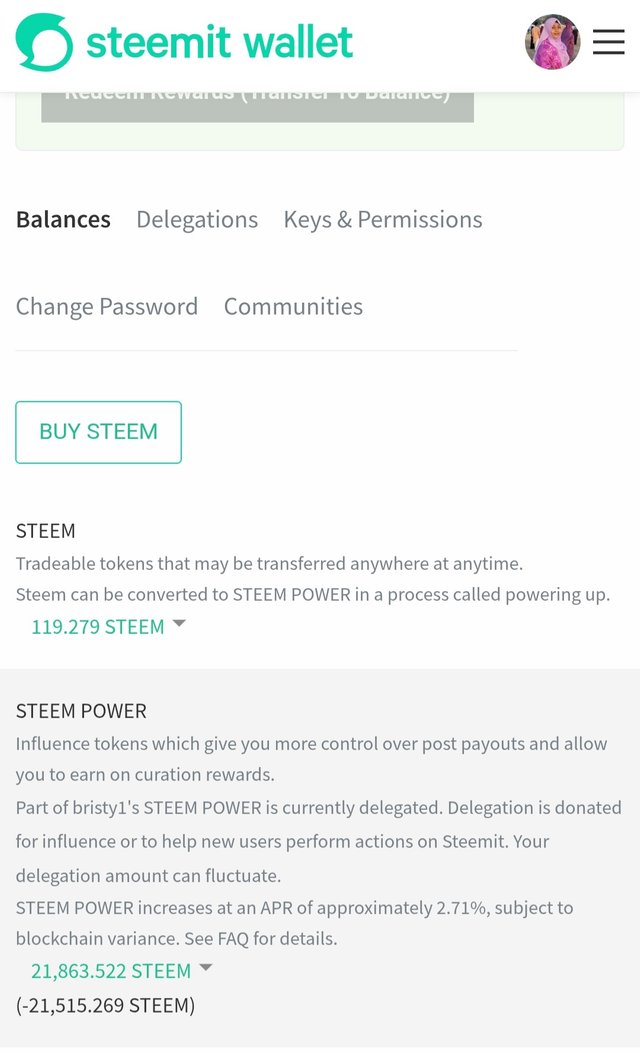Click the BUY STEEM button
Viewport: 640px width, 1052px height.
(99, 432)
